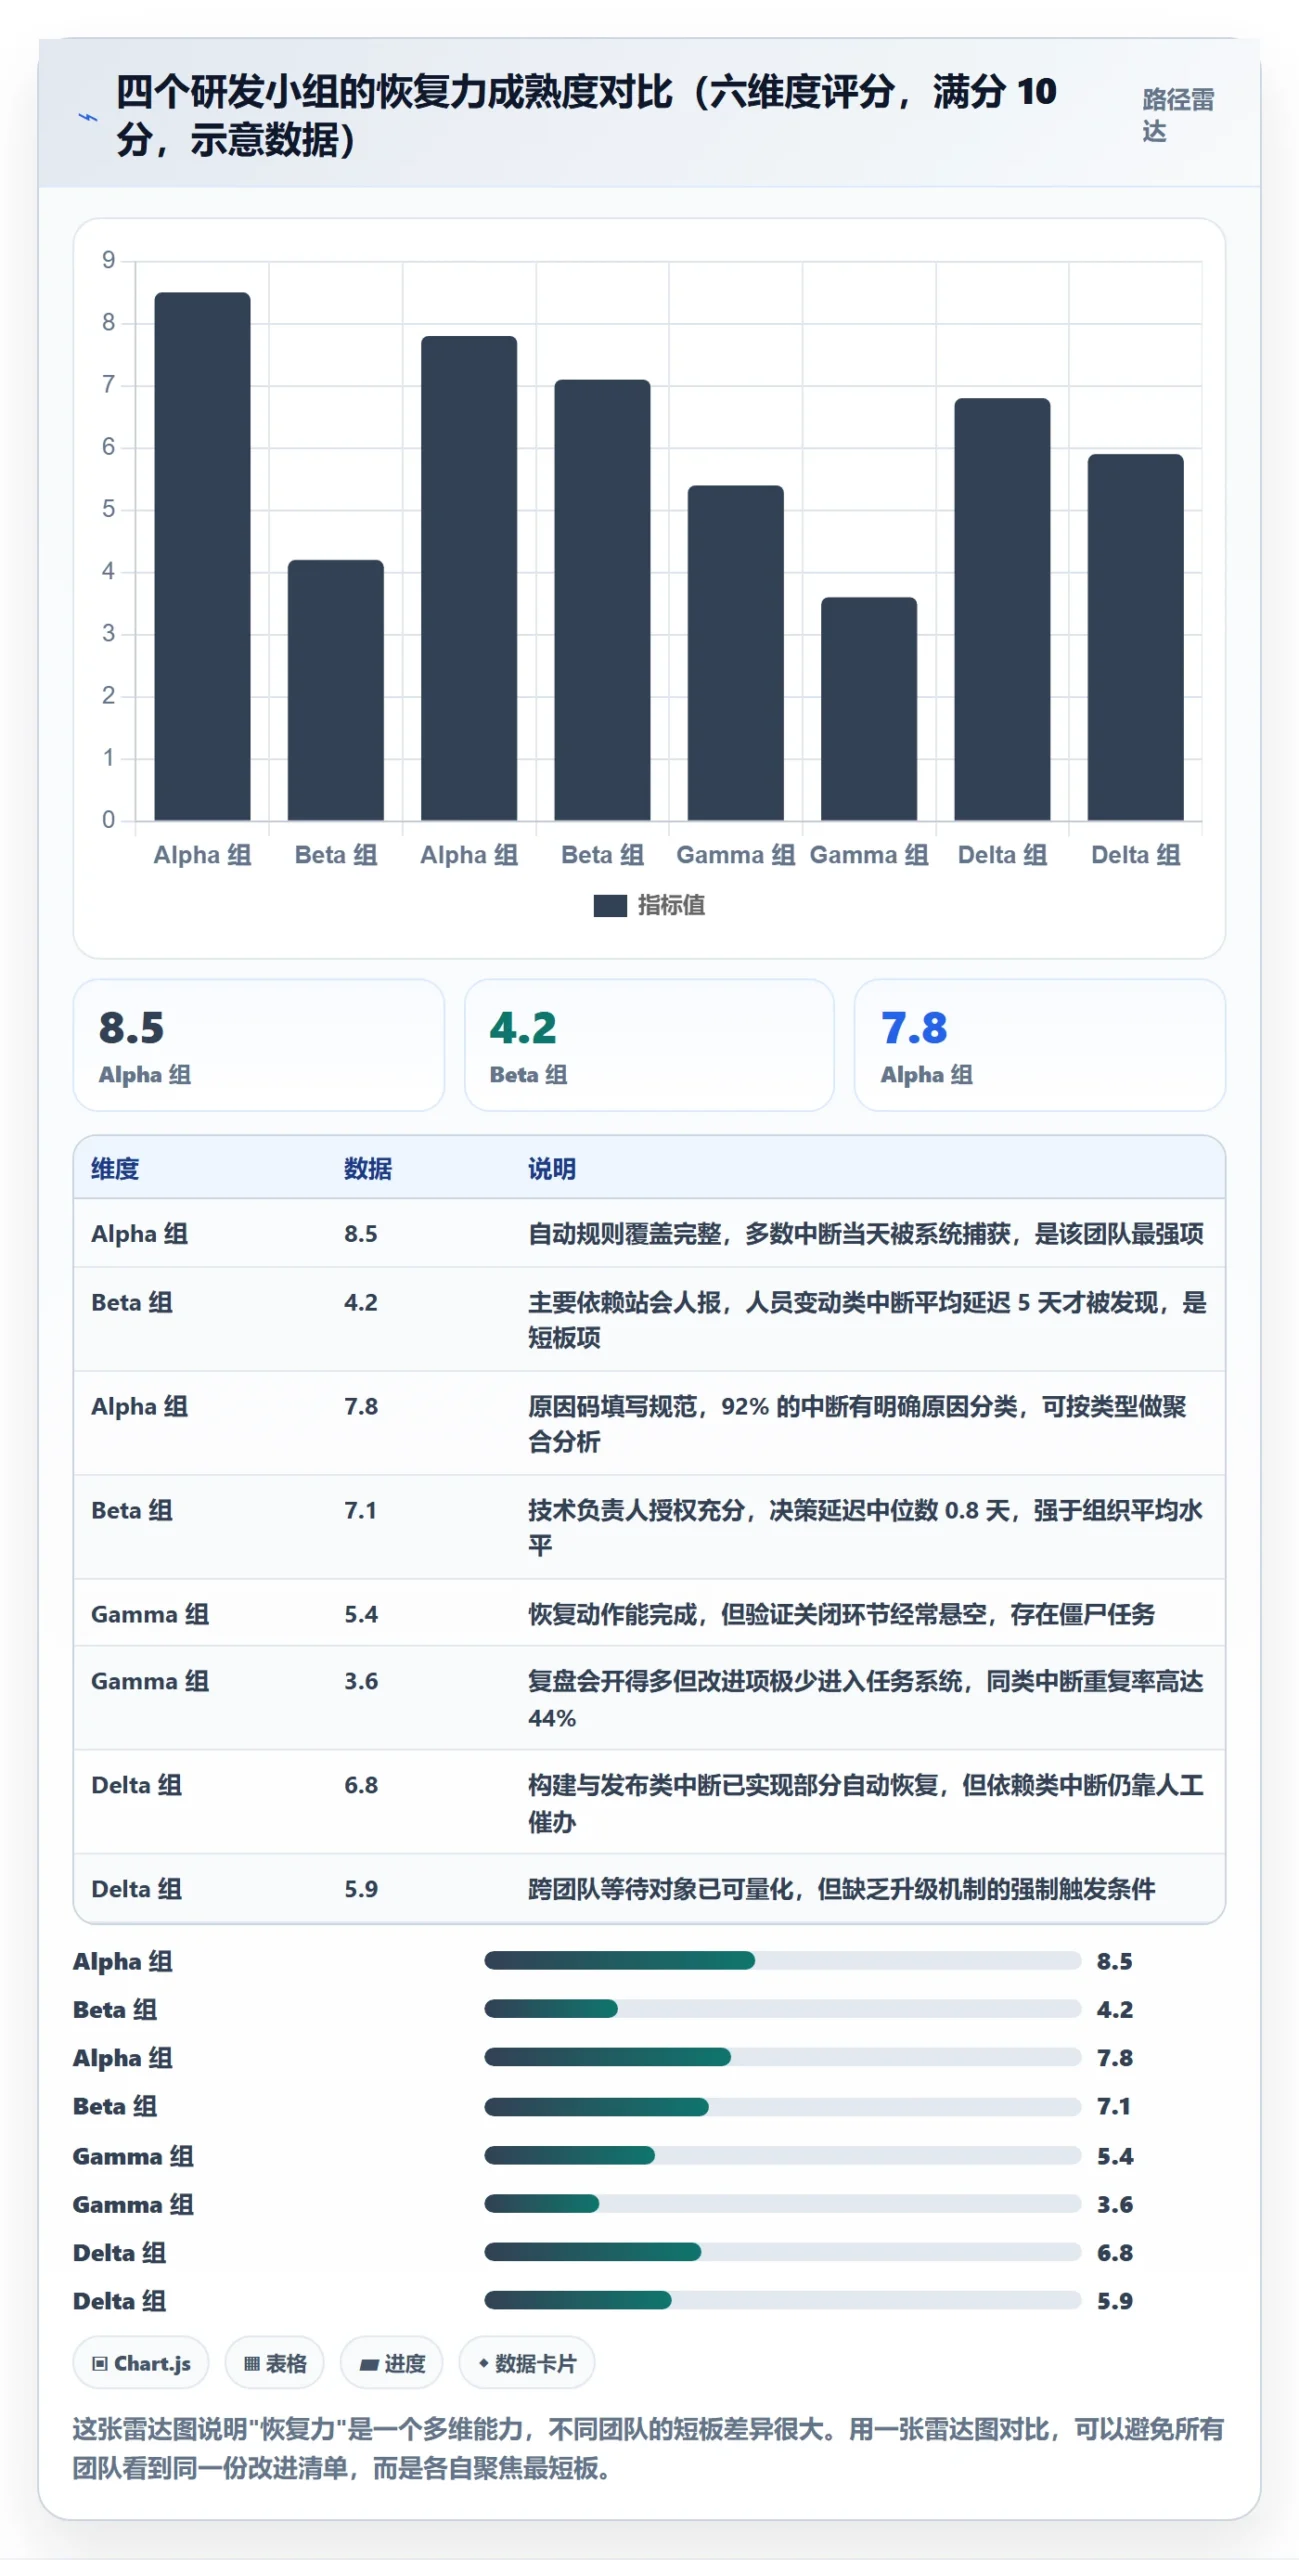Click the description starting 主要依赖站会人报
This screenshot has width=1299, height=2560.
point(868,1319)
